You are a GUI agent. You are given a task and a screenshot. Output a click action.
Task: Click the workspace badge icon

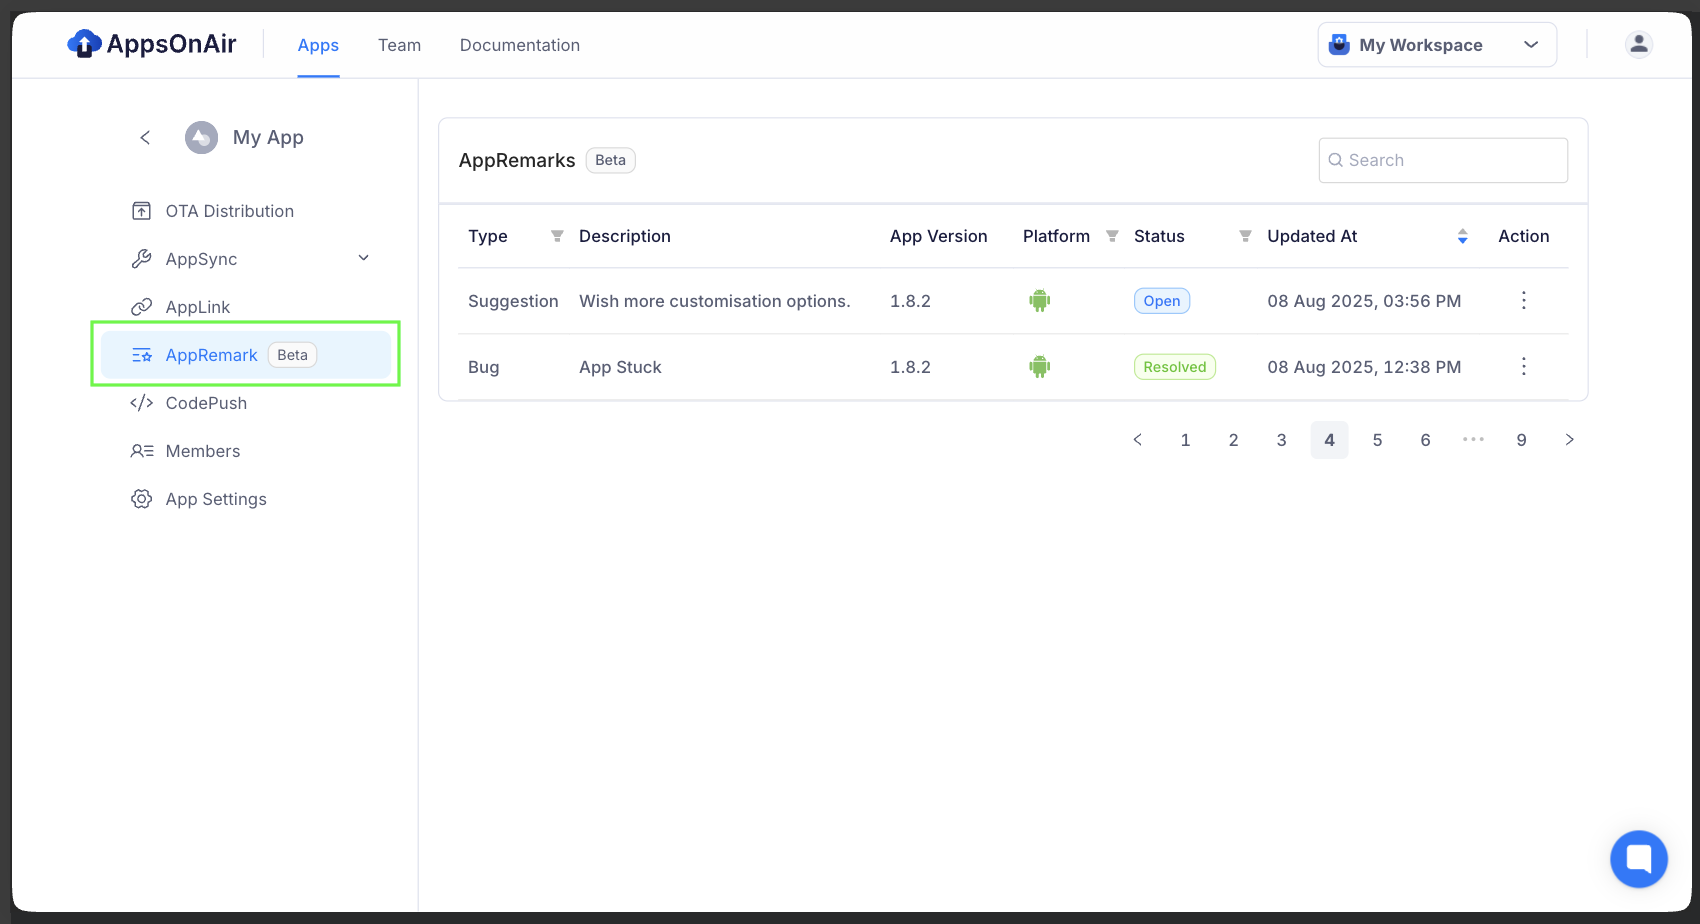(x=1339, y=44)
